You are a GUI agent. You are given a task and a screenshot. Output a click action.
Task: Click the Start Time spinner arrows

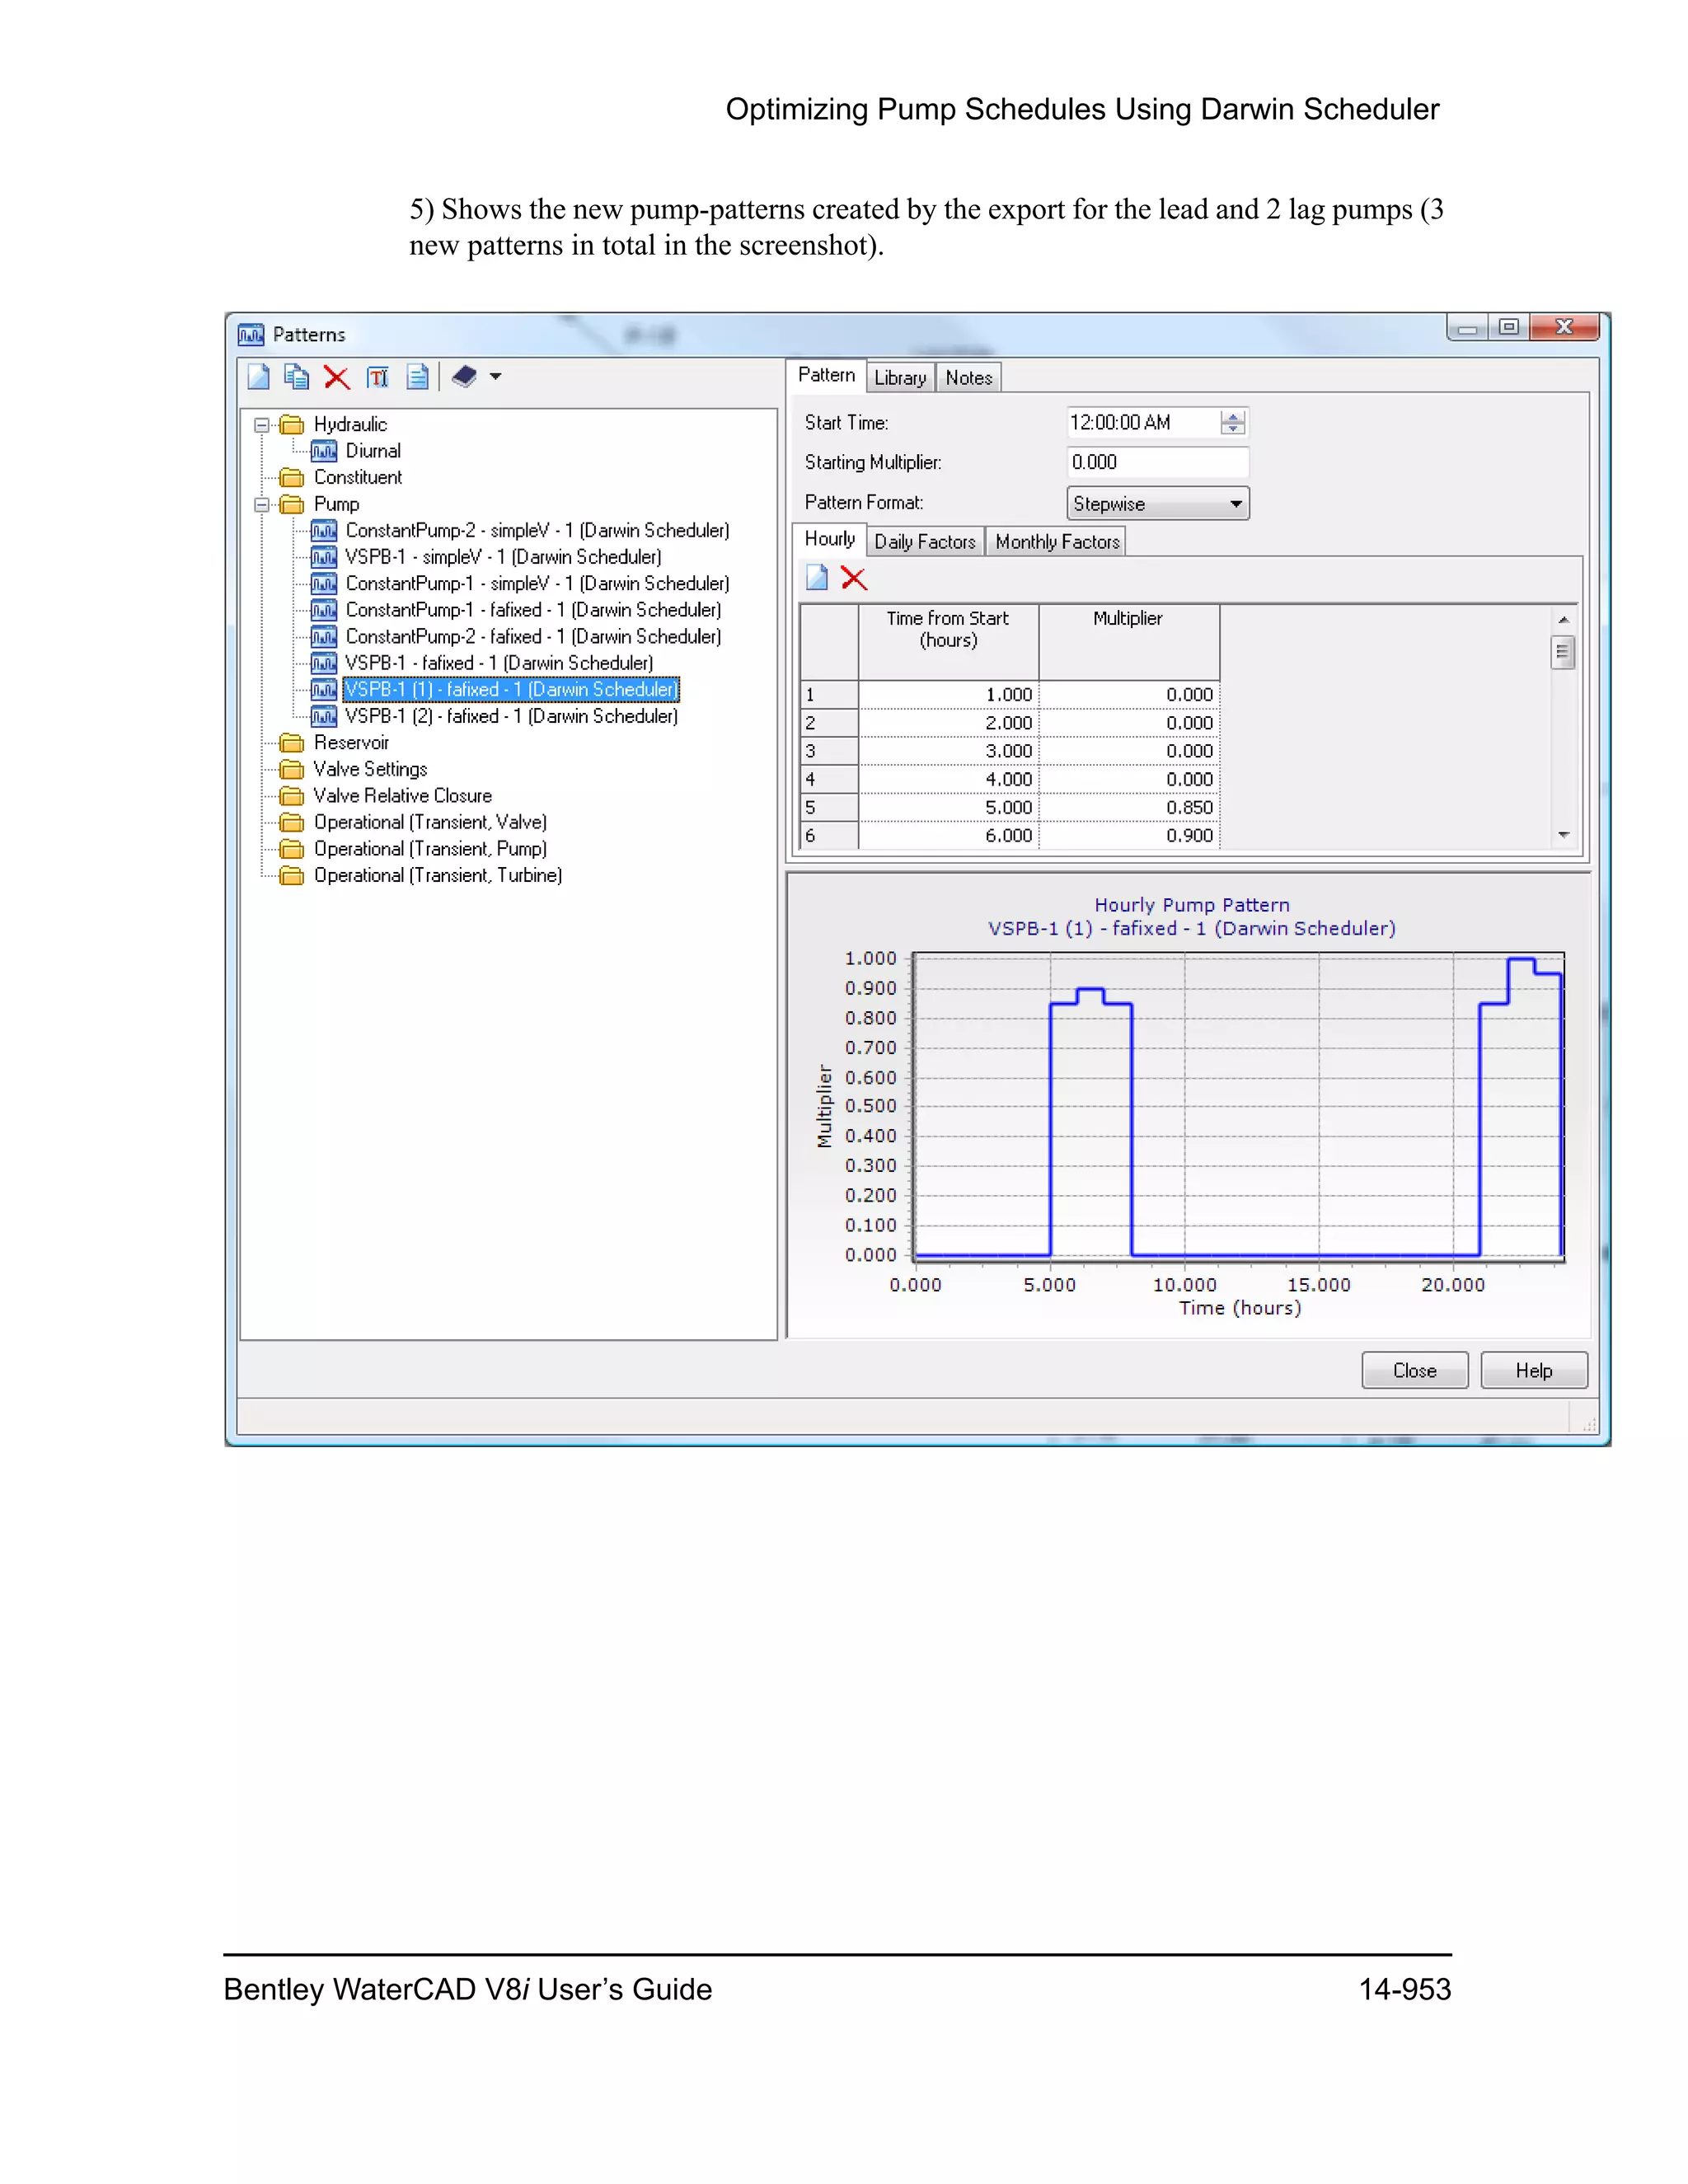[x=1233, y=423]
